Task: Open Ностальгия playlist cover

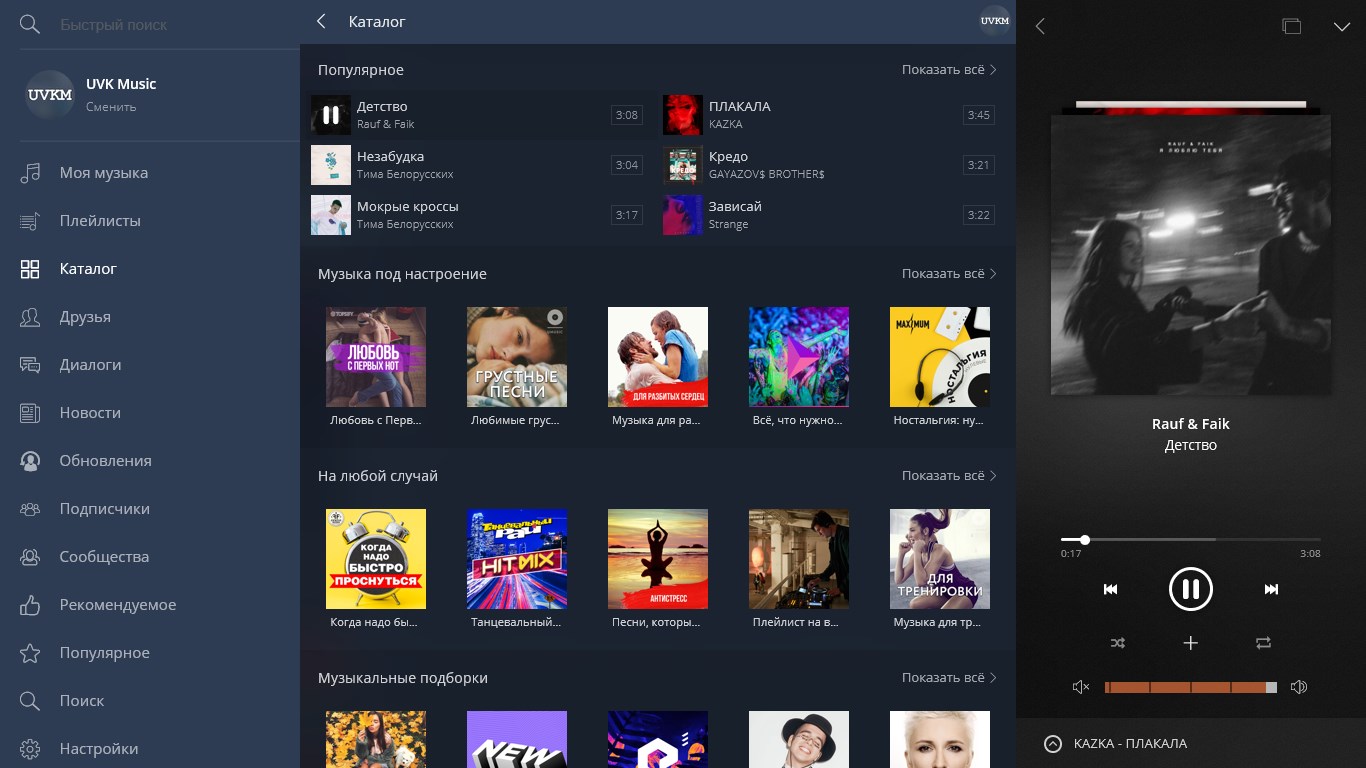Action: [940, 357]
